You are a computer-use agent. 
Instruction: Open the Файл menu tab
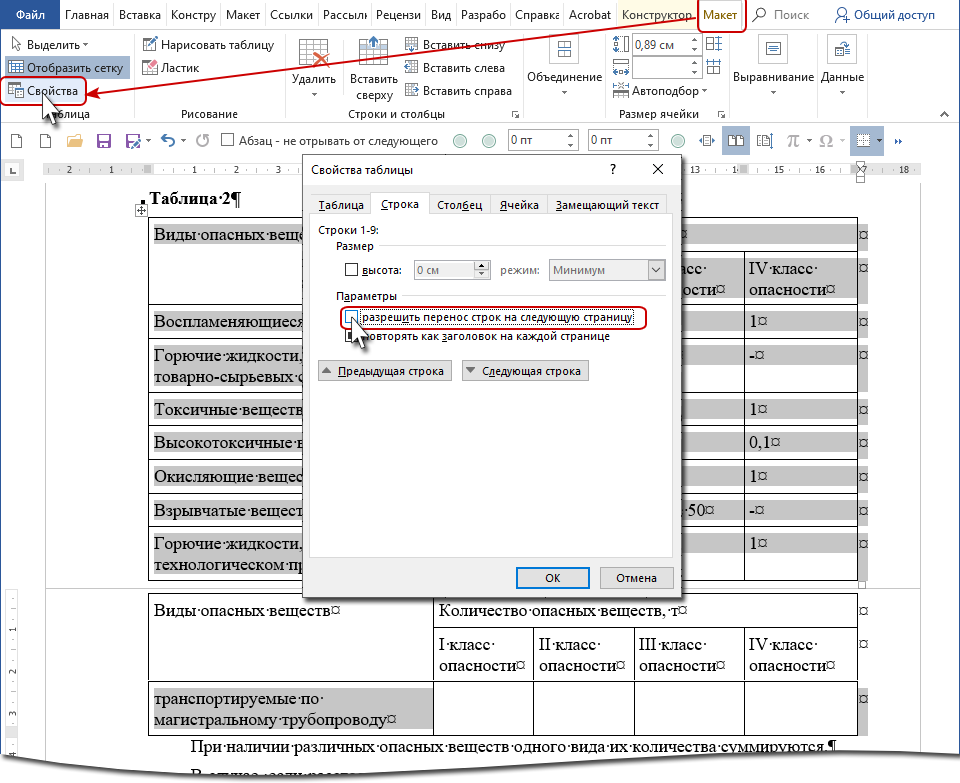31,15
